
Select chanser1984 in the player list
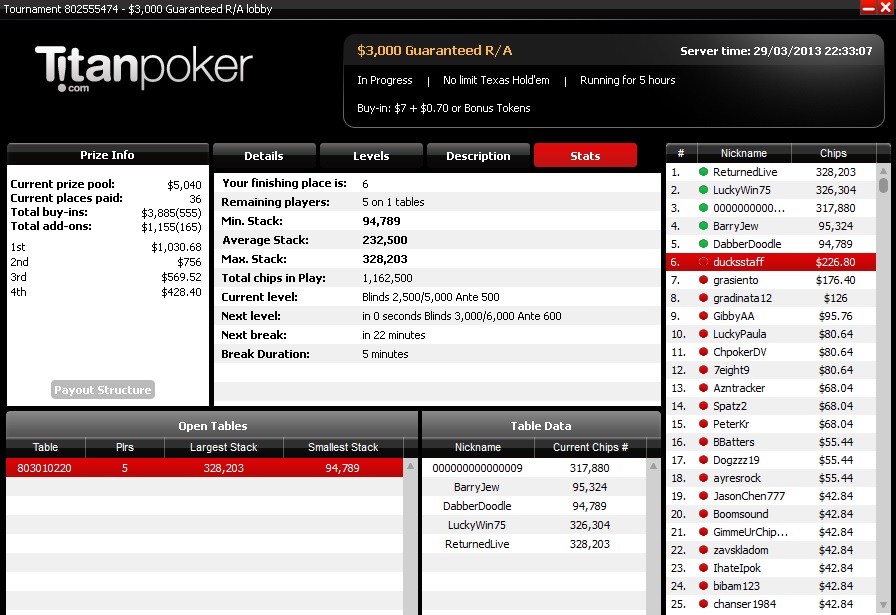click(771, 604)
